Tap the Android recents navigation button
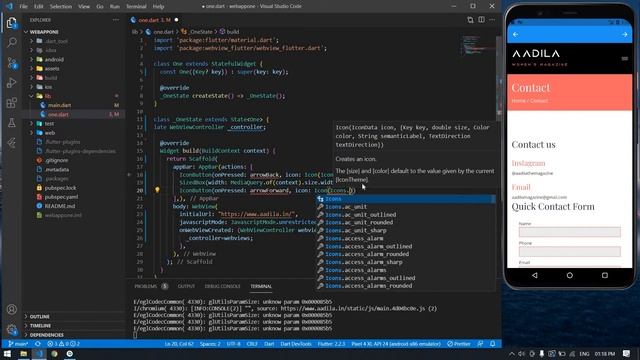Viewport: 640px width, 360px height. coord(605,275)
